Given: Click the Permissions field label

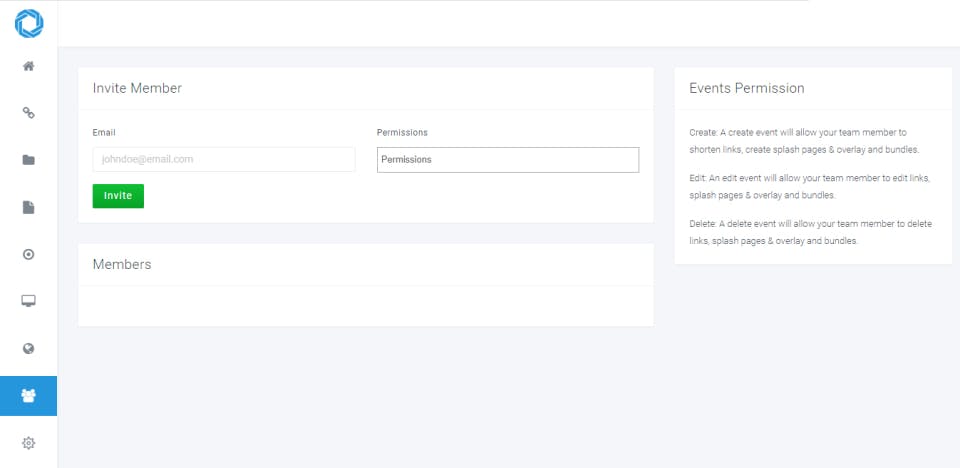Looking at the screenshot, I should (x=402, y=132).
